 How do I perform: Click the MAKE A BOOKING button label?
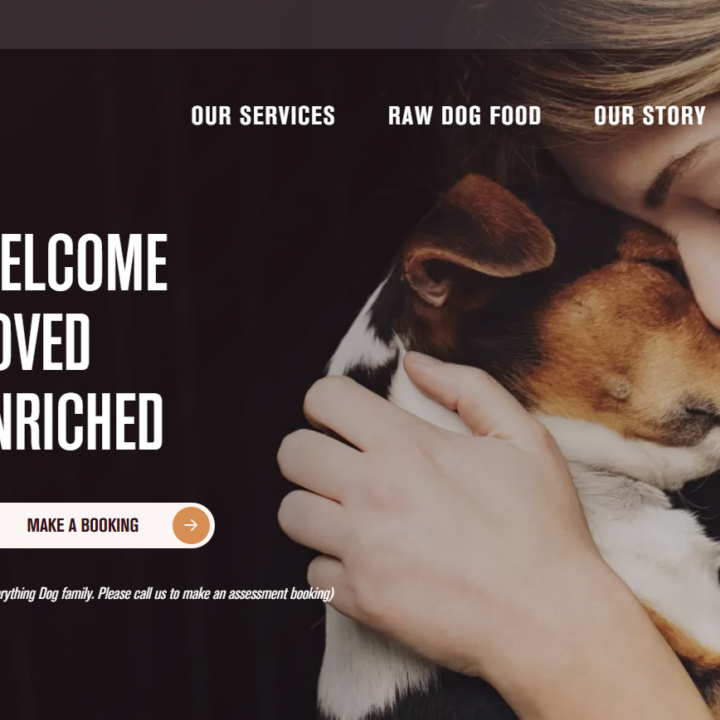83,525
